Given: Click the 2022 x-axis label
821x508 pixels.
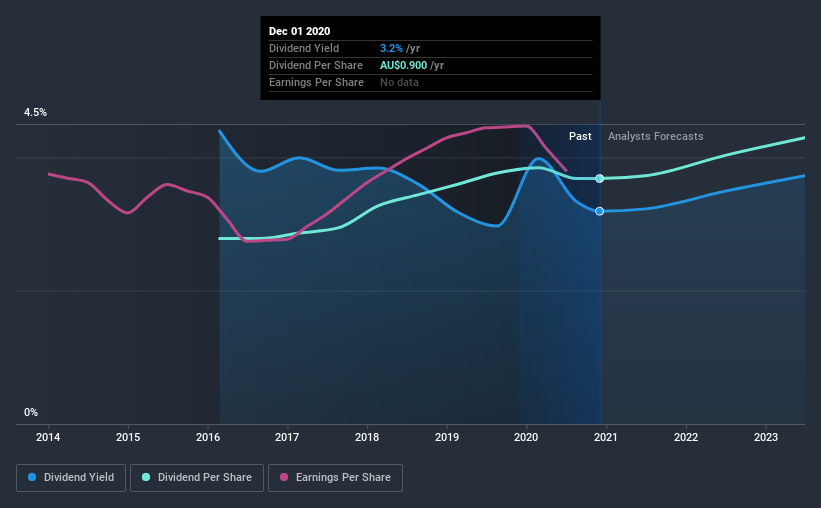Looking at the screenshot, I should coord(686,437).
